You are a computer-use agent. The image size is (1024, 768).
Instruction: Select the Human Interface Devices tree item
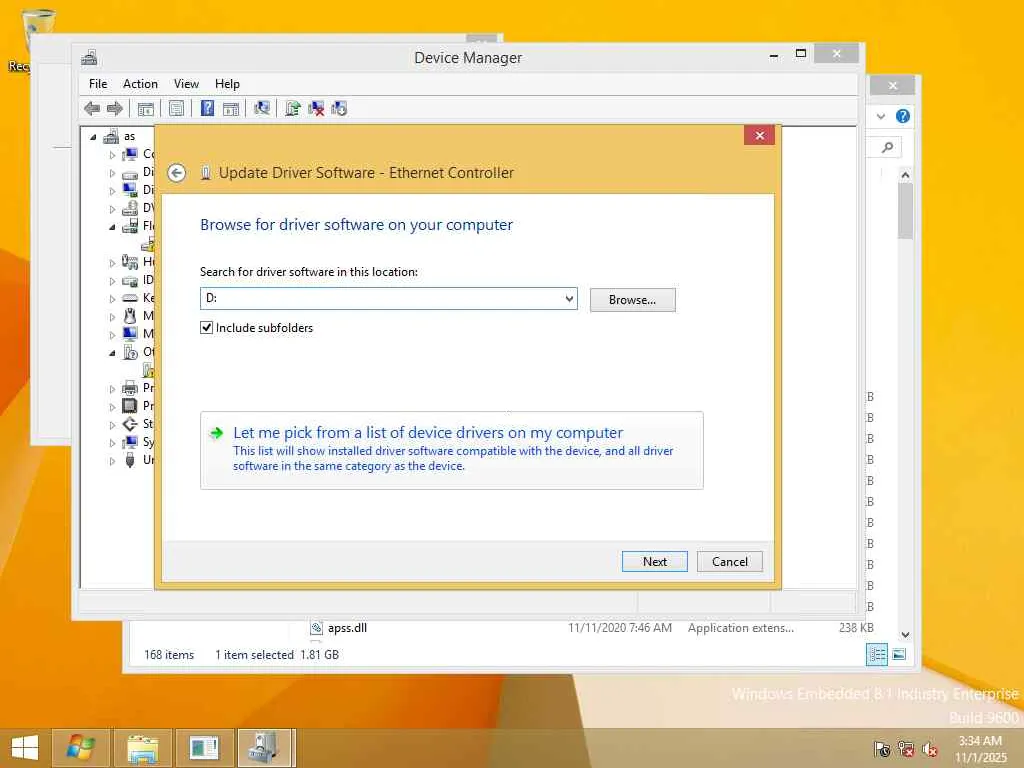pos(140,263)
